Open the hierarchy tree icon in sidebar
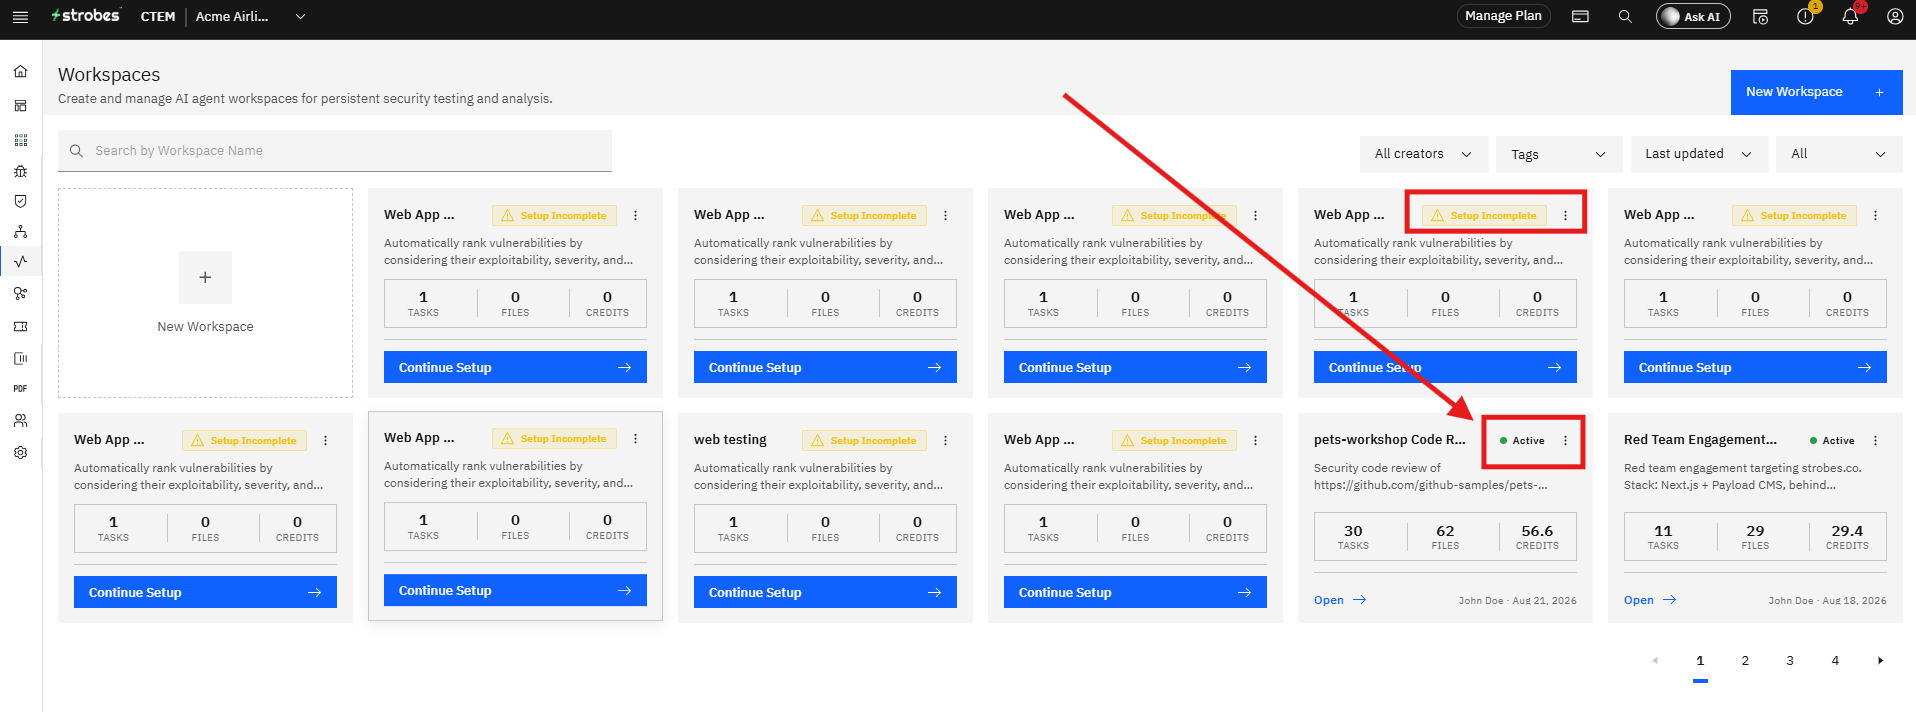This screenshot has height=712, width=1916. [x=20, y=231]
